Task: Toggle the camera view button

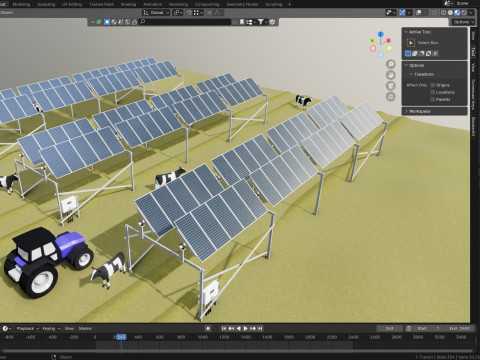Action: point(391,86)
